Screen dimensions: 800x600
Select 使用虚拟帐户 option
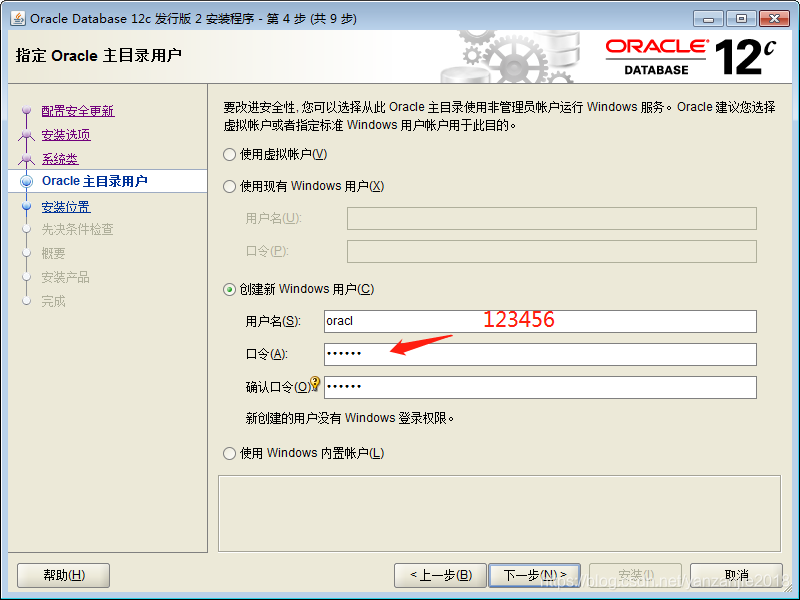tap(229, 153)
